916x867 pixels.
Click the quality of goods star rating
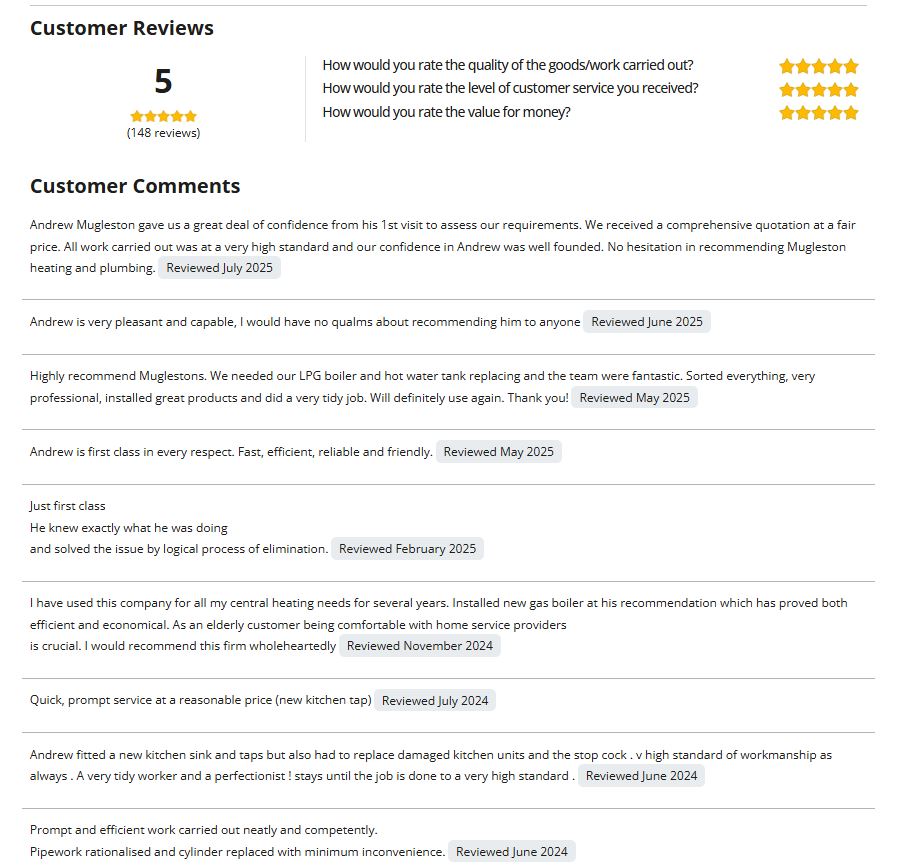(x=818, y=66)
